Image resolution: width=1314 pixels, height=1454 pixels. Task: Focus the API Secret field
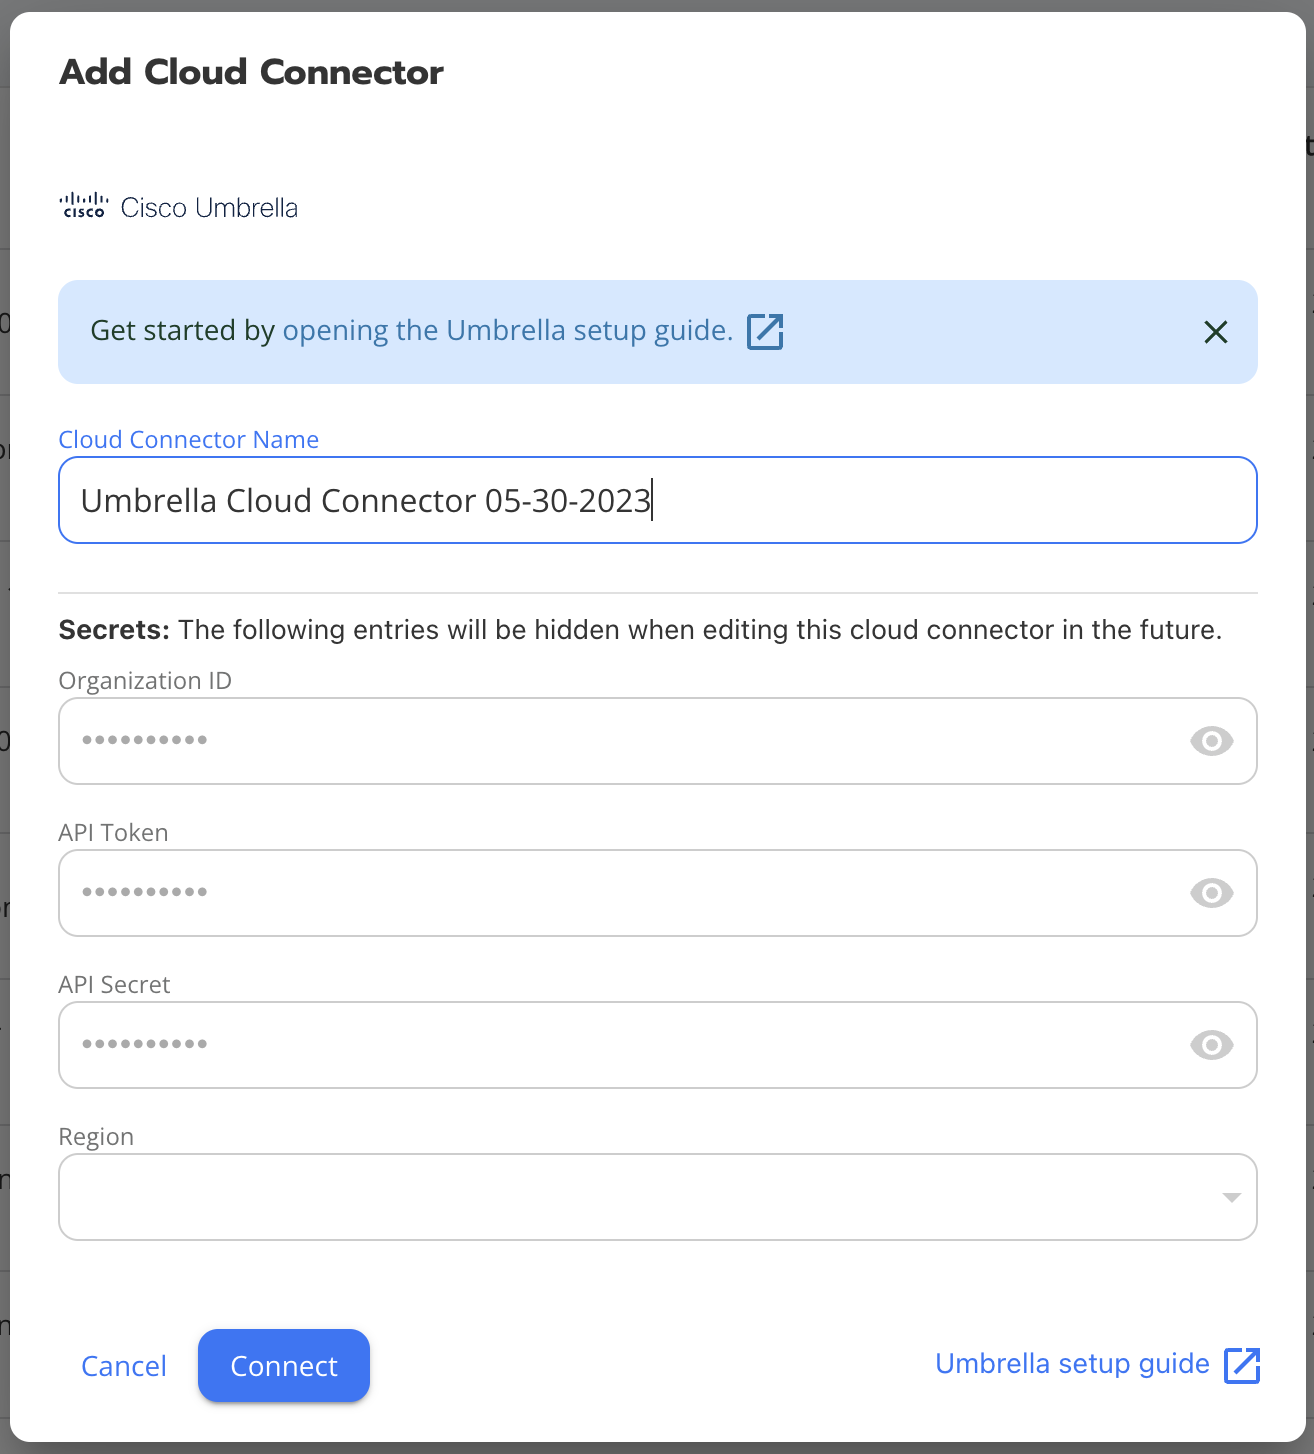point(658,1045)
